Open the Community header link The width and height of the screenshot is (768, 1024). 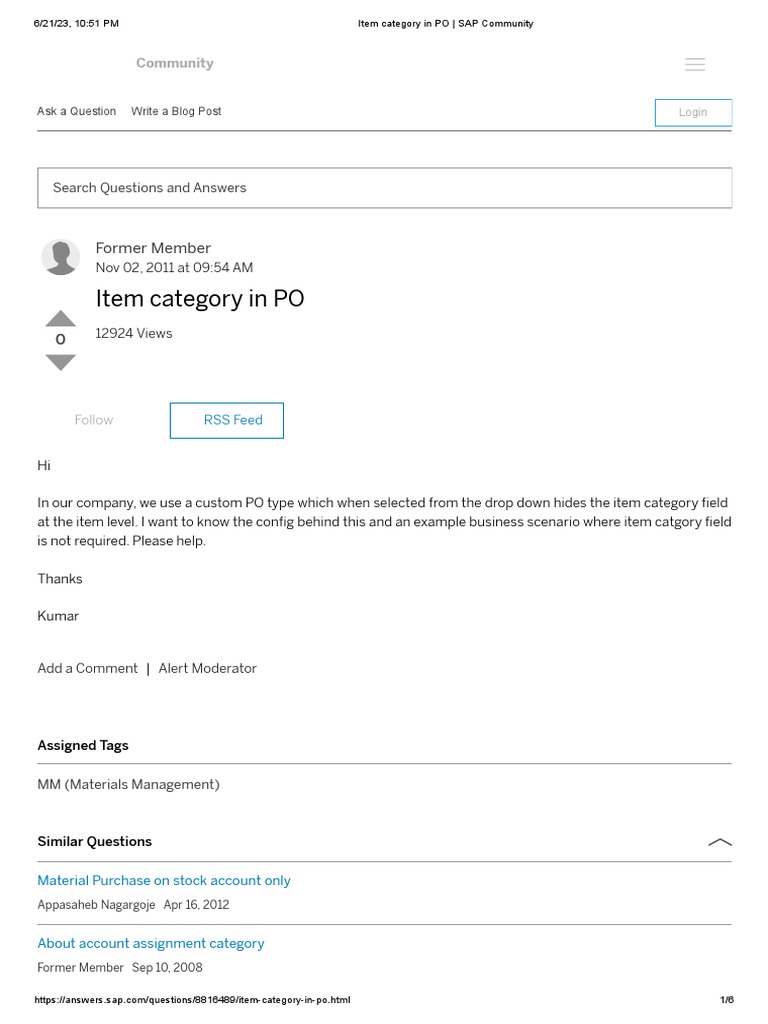175,63
